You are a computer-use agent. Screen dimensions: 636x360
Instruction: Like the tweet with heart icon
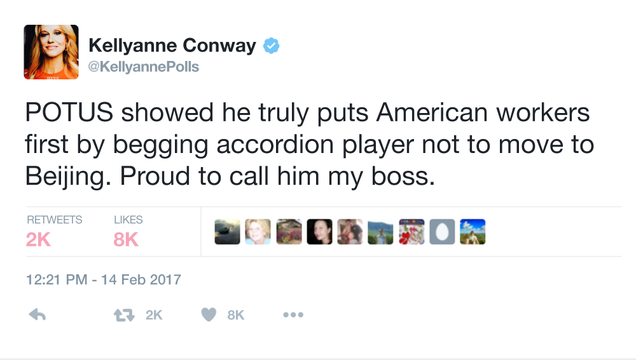point(209,315)
